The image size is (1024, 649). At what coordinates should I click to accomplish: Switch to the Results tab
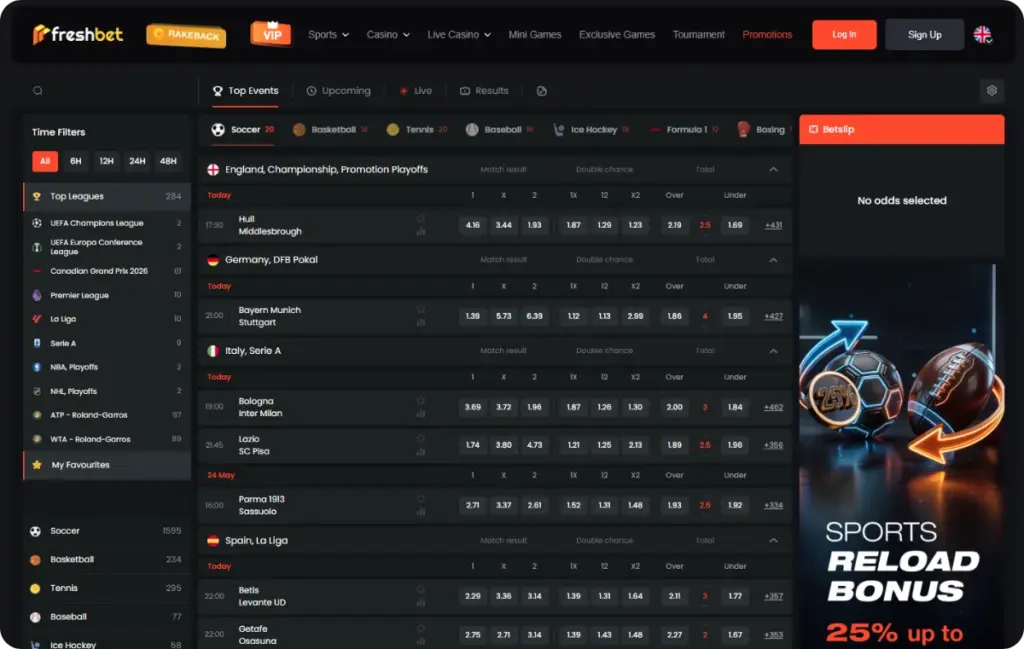484,91
